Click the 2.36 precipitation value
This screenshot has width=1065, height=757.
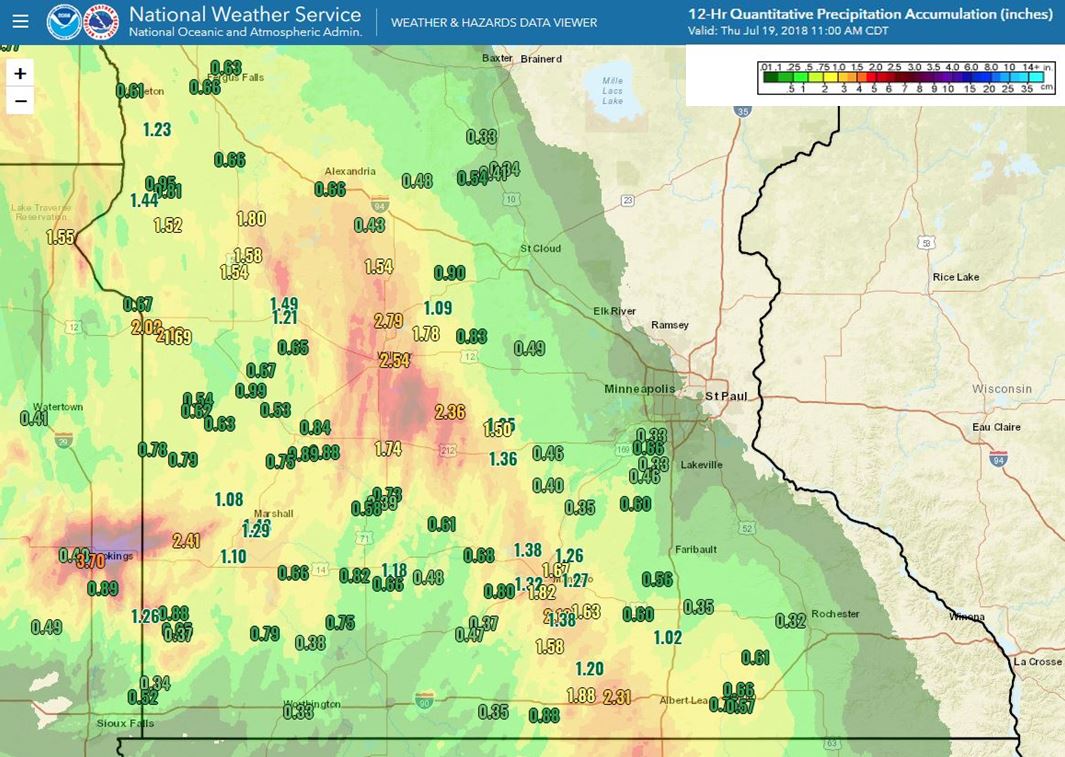450,411
